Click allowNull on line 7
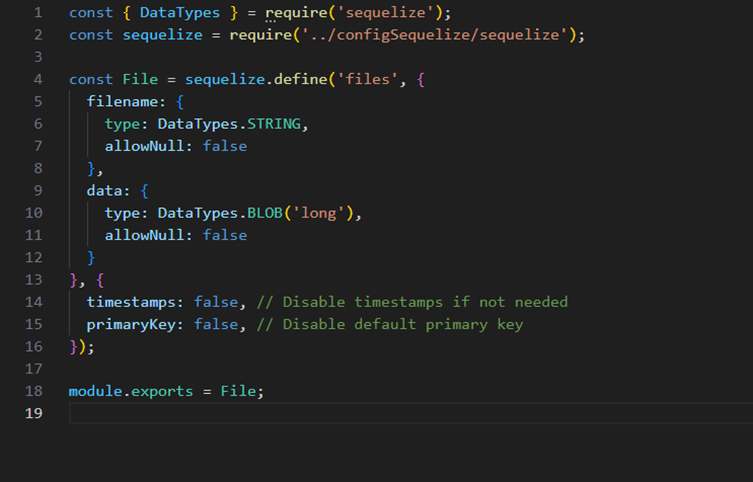Screen dimensions: 753x482 [x=144, y=146]
